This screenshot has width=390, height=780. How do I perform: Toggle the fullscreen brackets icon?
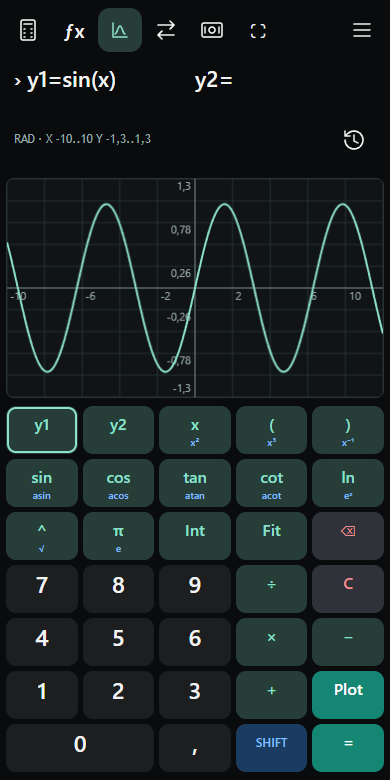pos(258,30)
